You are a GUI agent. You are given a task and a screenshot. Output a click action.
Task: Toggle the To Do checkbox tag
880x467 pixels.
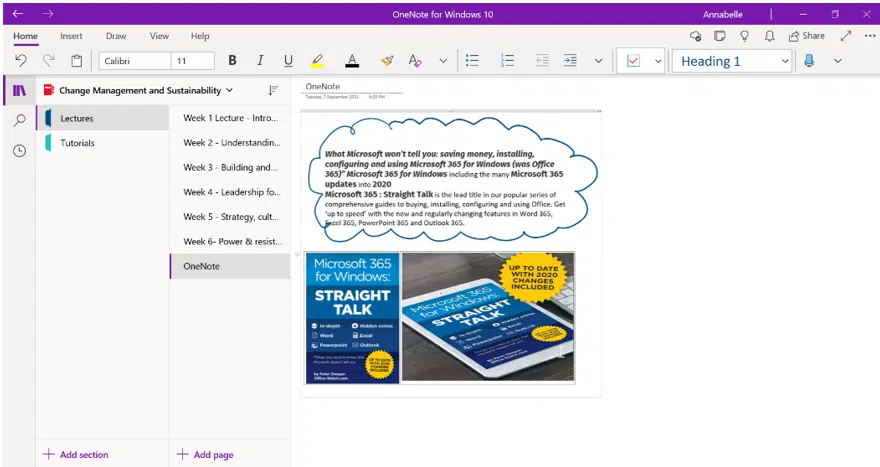[x=633, y=61]
